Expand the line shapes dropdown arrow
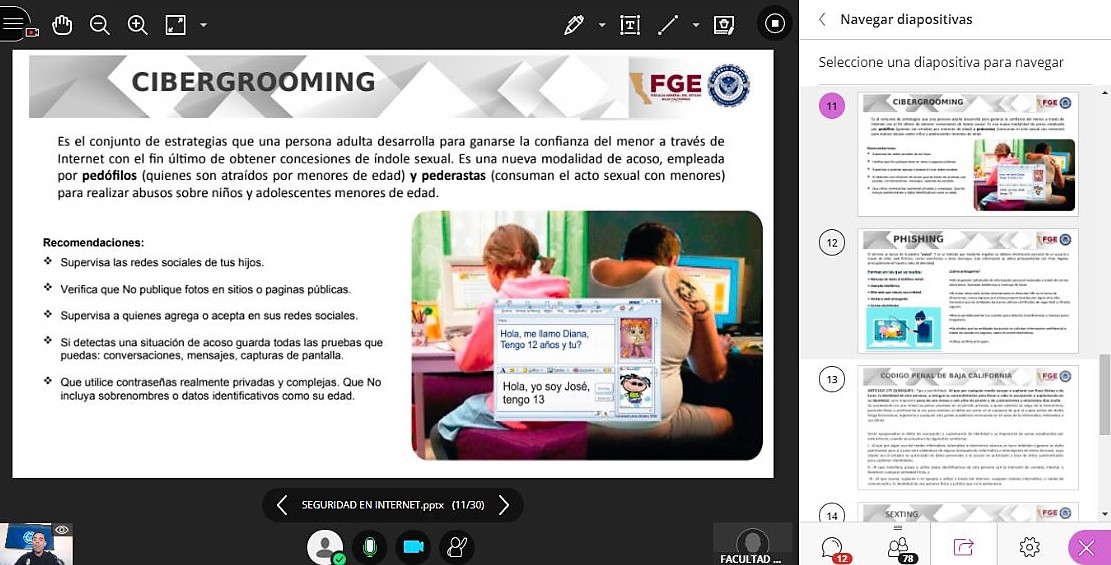Image resolution: width=1111 pixels, height=565 pixels. coord(696,25)
